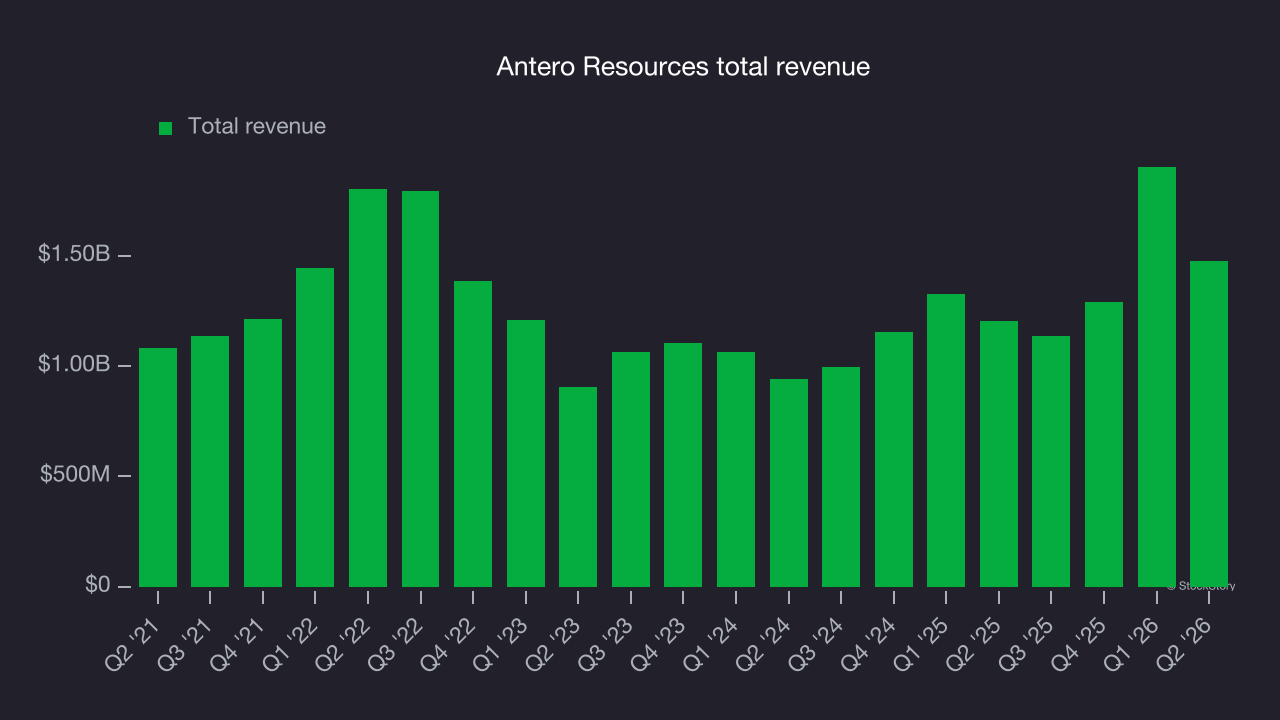Select the $1.50B y-axis label
1280x720 pixels.
[x=74, y=255]
